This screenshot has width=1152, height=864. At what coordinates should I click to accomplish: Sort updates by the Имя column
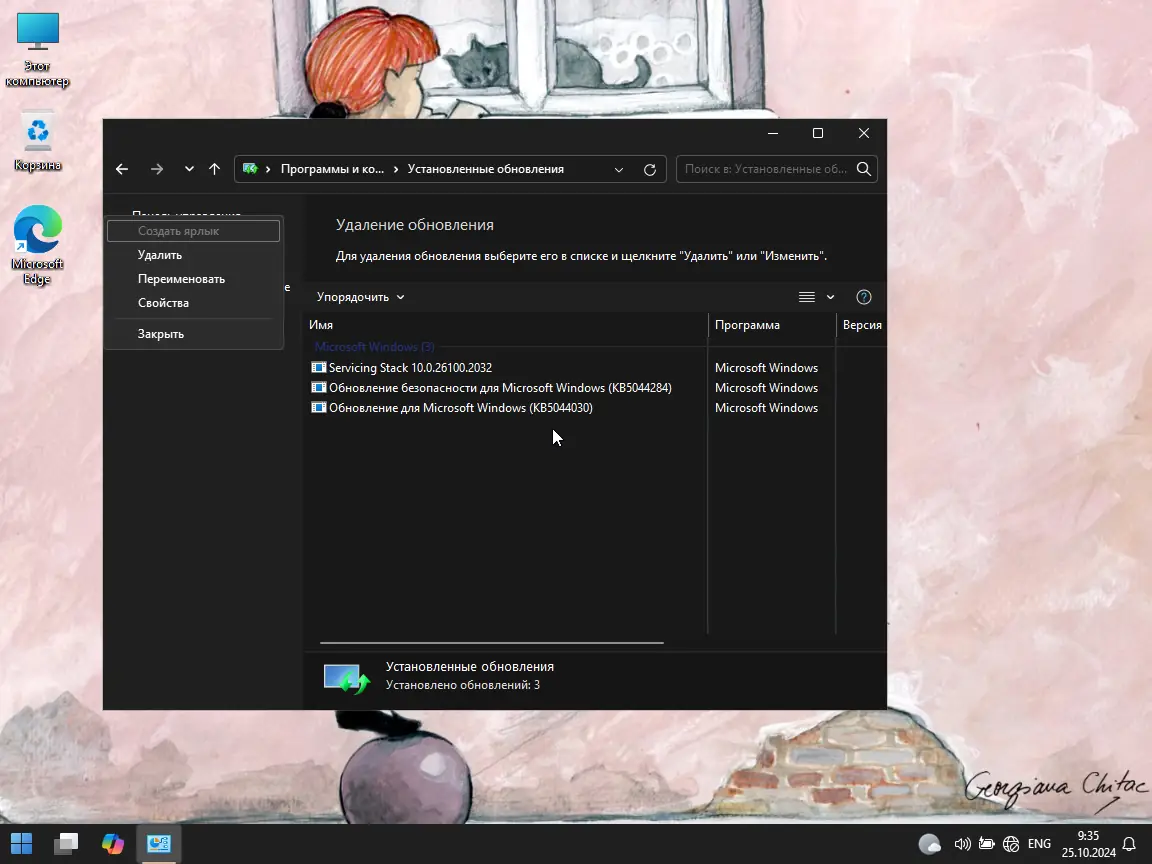[x=322, y=324]
